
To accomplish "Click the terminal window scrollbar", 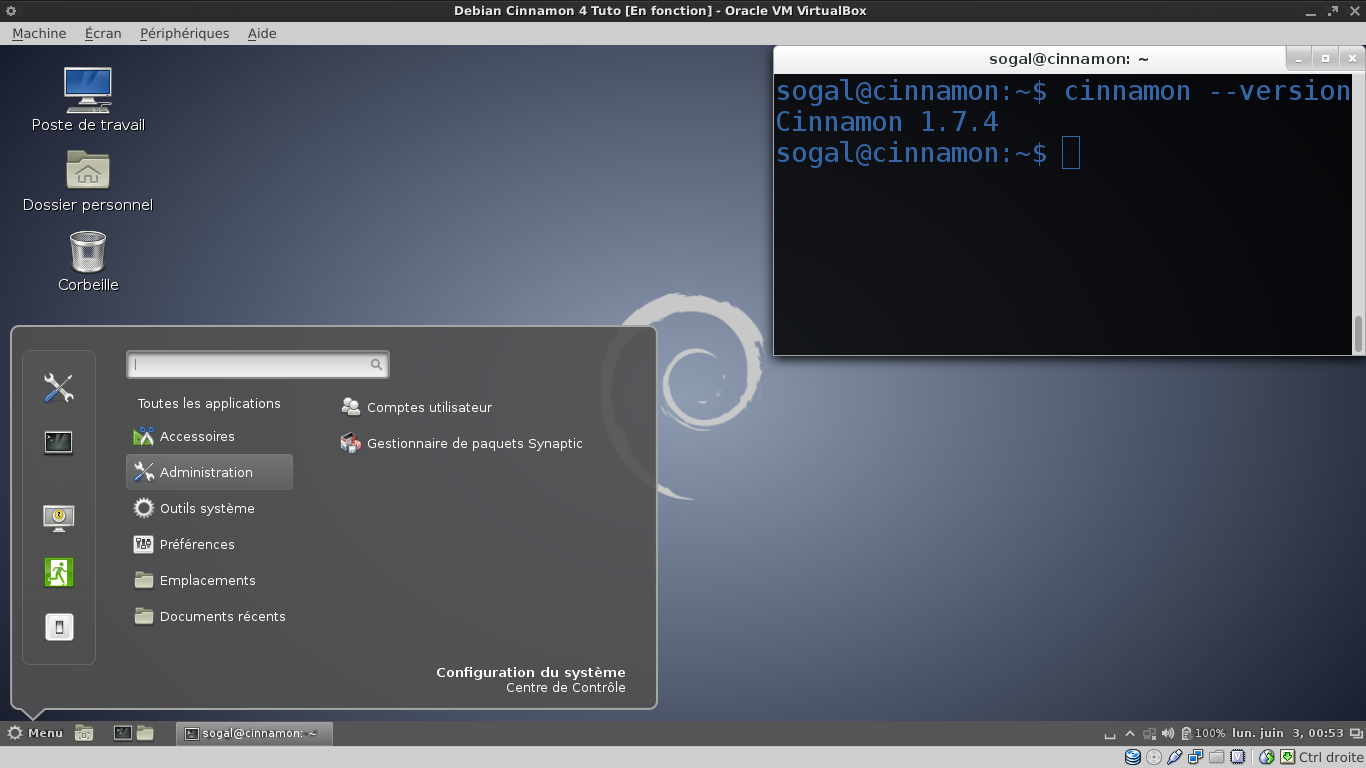I will [x=1358, y=333].
